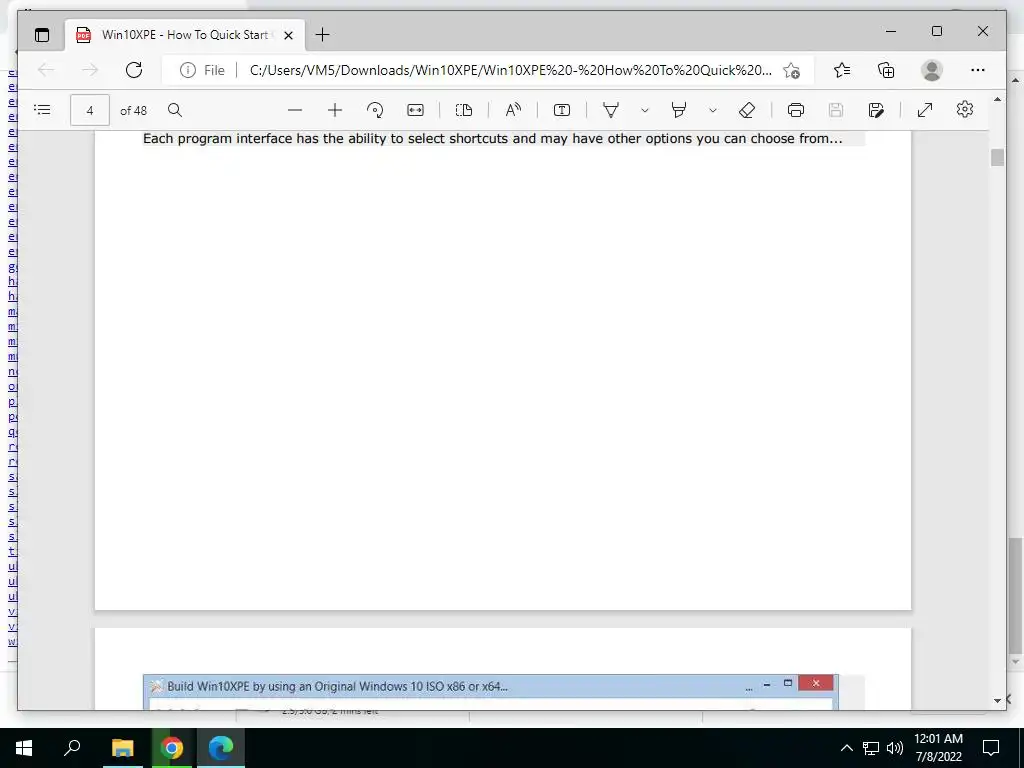Switch to the Win10XPE How To Quick Start tab
This screenshot has width=1024, height=768.
[185, 35]
